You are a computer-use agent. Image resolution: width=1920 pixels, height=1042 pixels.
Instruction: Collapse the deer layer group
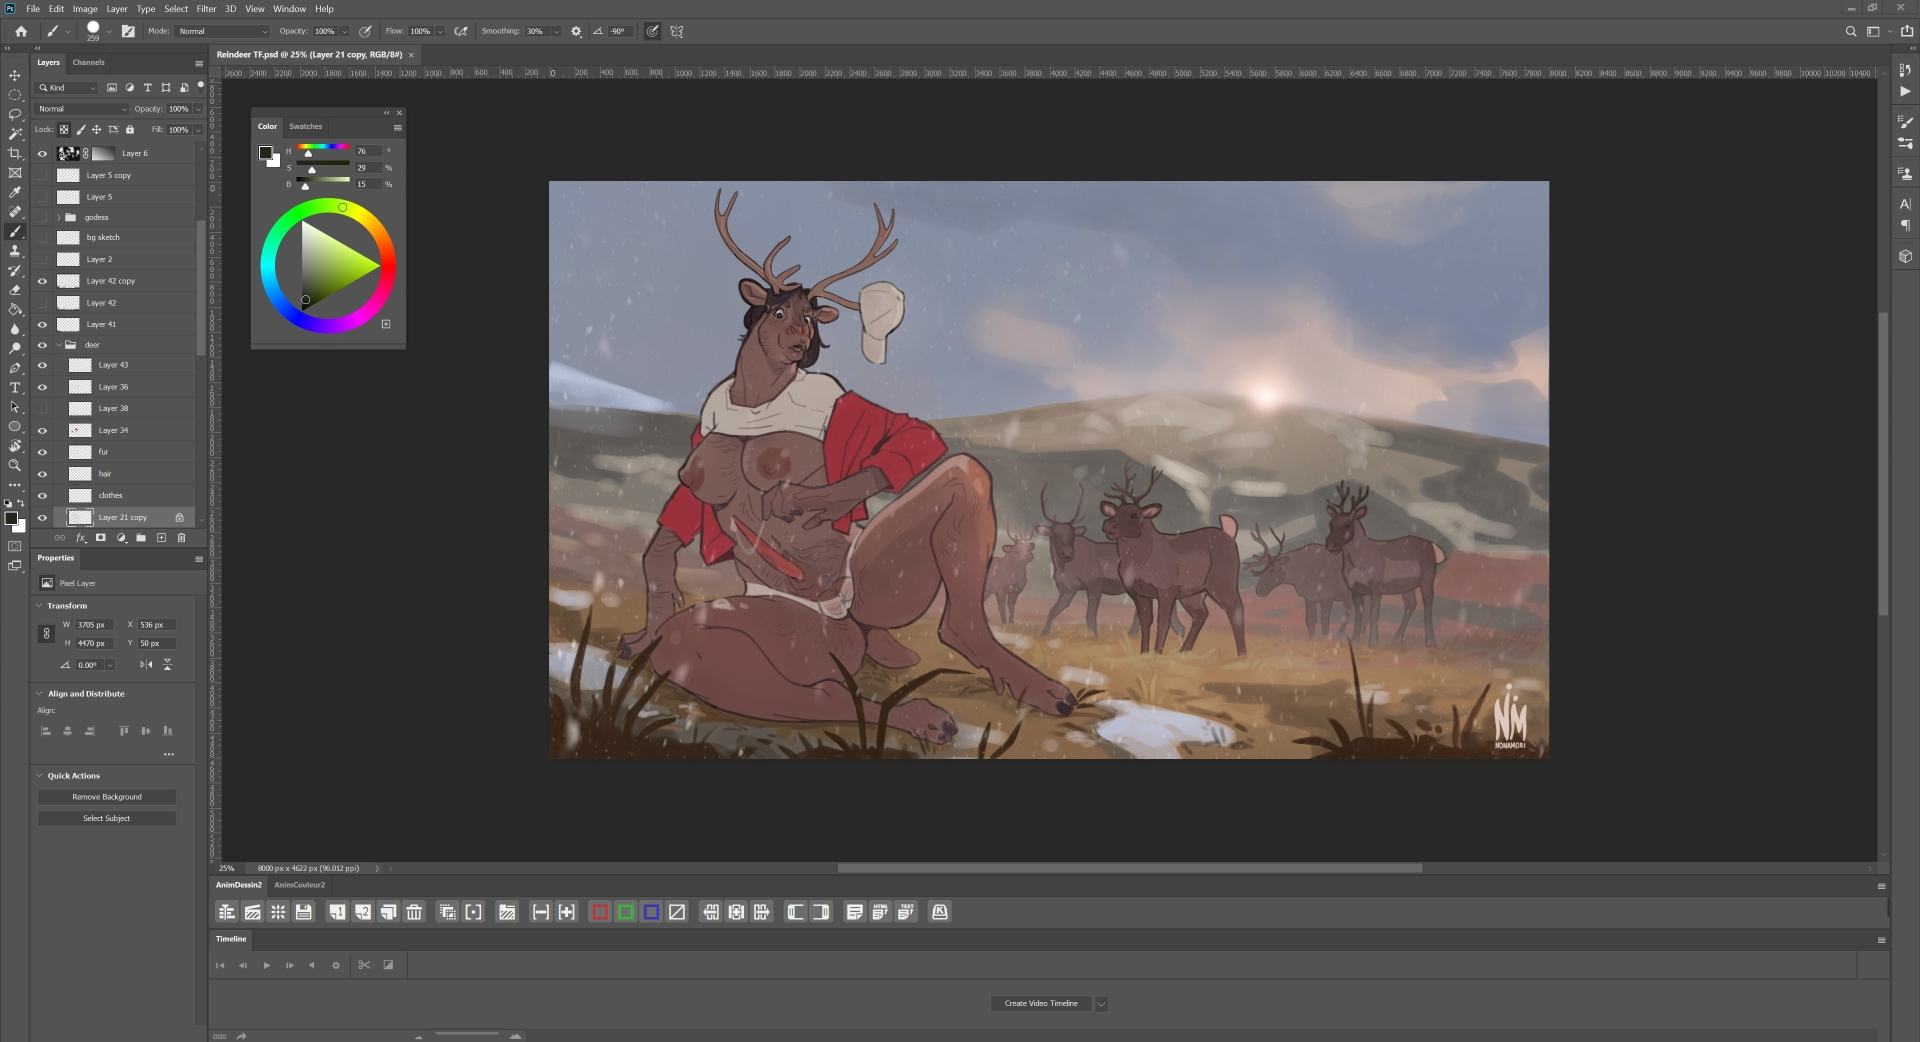coord(59,345)
